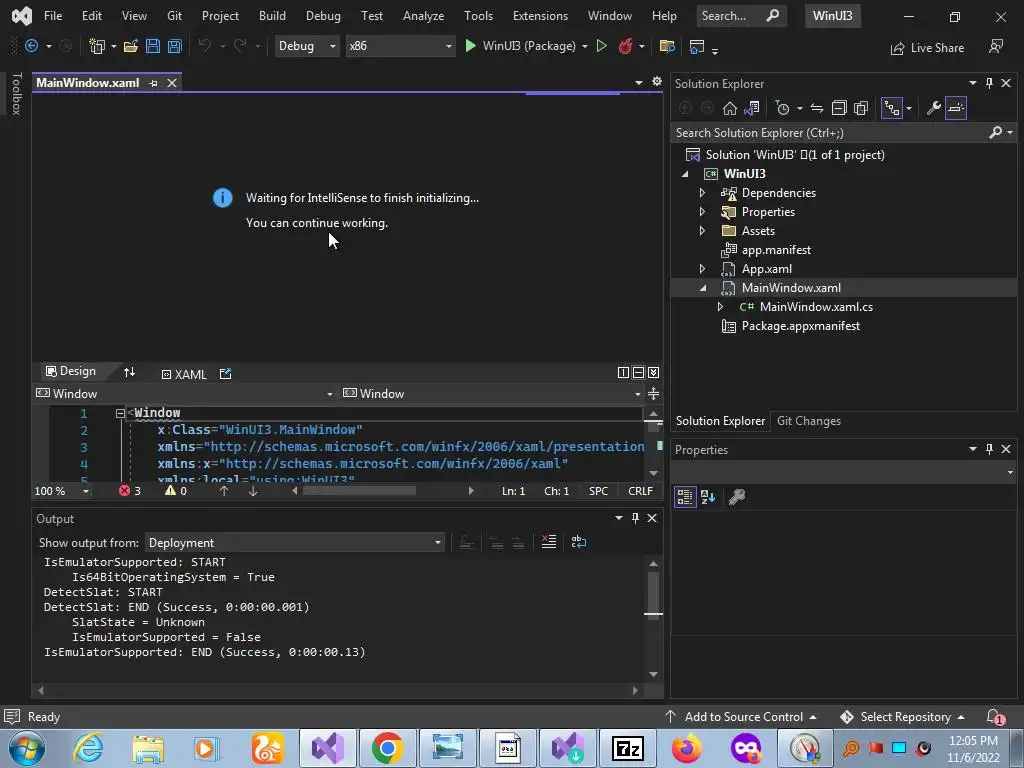Select the Design tab

point(71,372)
